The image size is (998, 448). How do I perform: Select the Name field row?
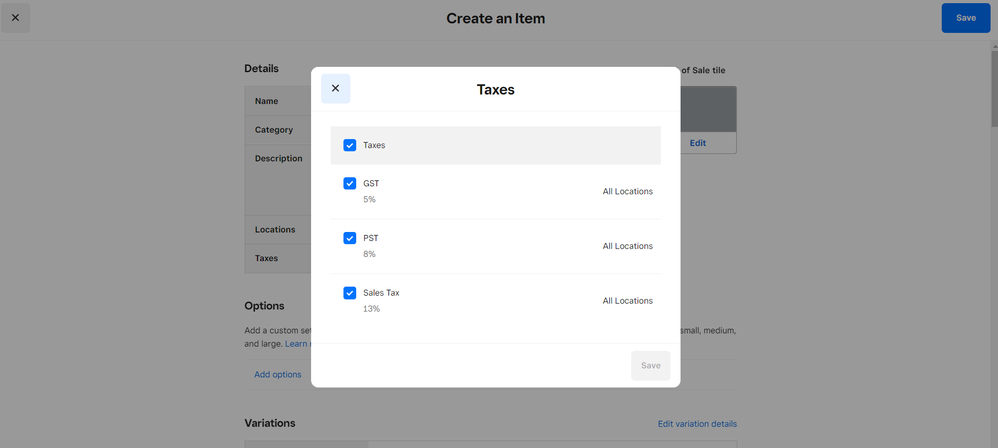pos(277,101)
